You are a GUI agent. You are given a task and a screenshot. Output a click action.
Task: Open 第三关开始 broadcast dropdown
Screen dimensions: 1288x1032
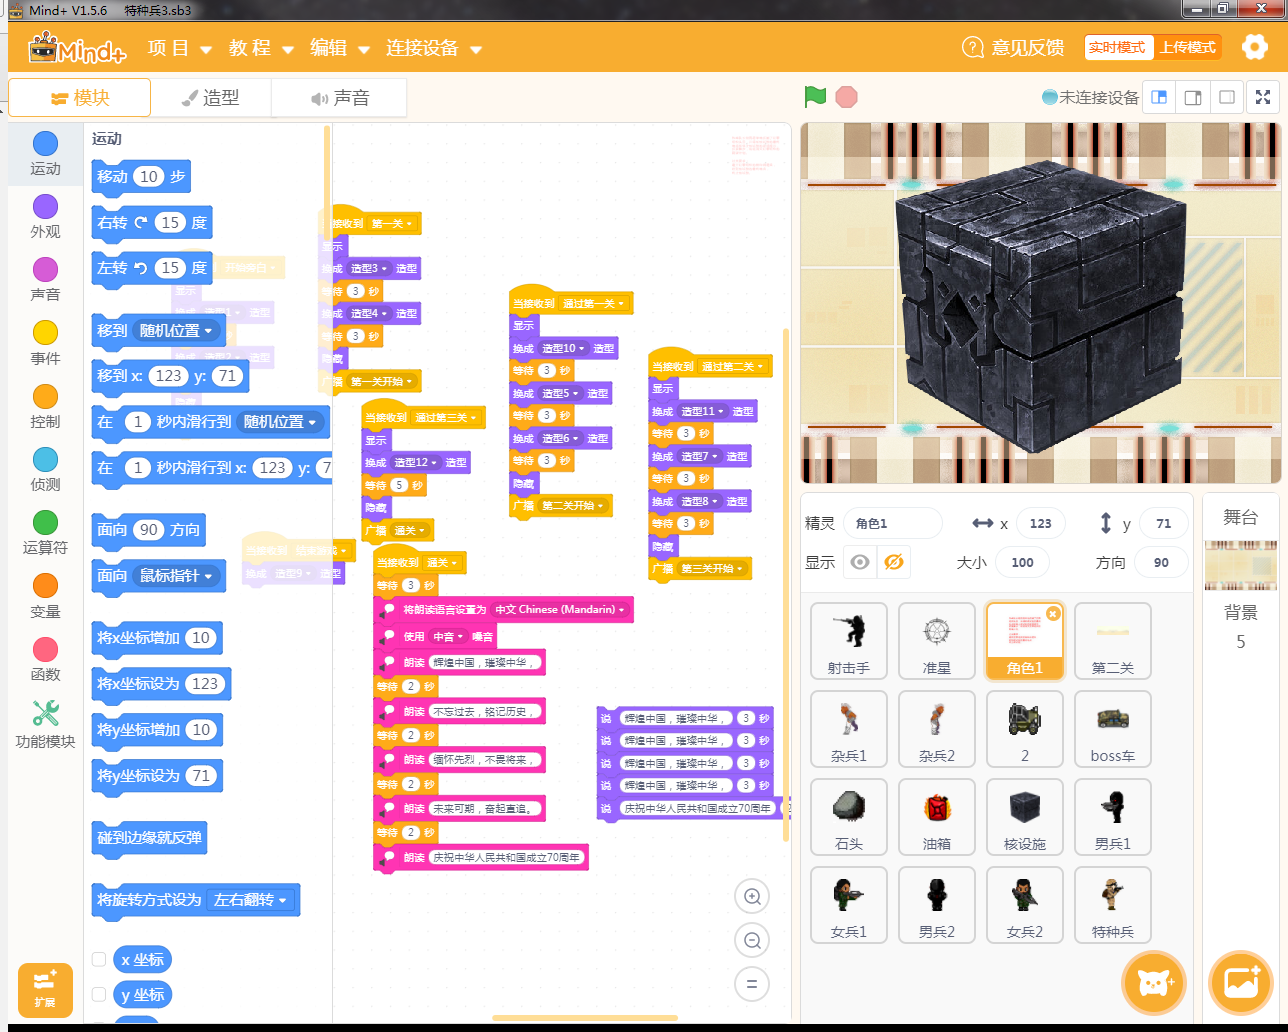point(711,568)
